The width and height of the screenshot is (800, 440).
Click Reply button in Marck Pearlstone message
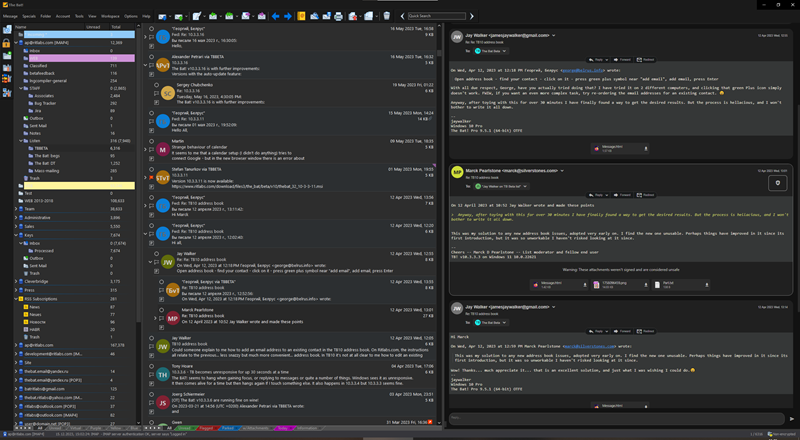[x=596, y=195]
